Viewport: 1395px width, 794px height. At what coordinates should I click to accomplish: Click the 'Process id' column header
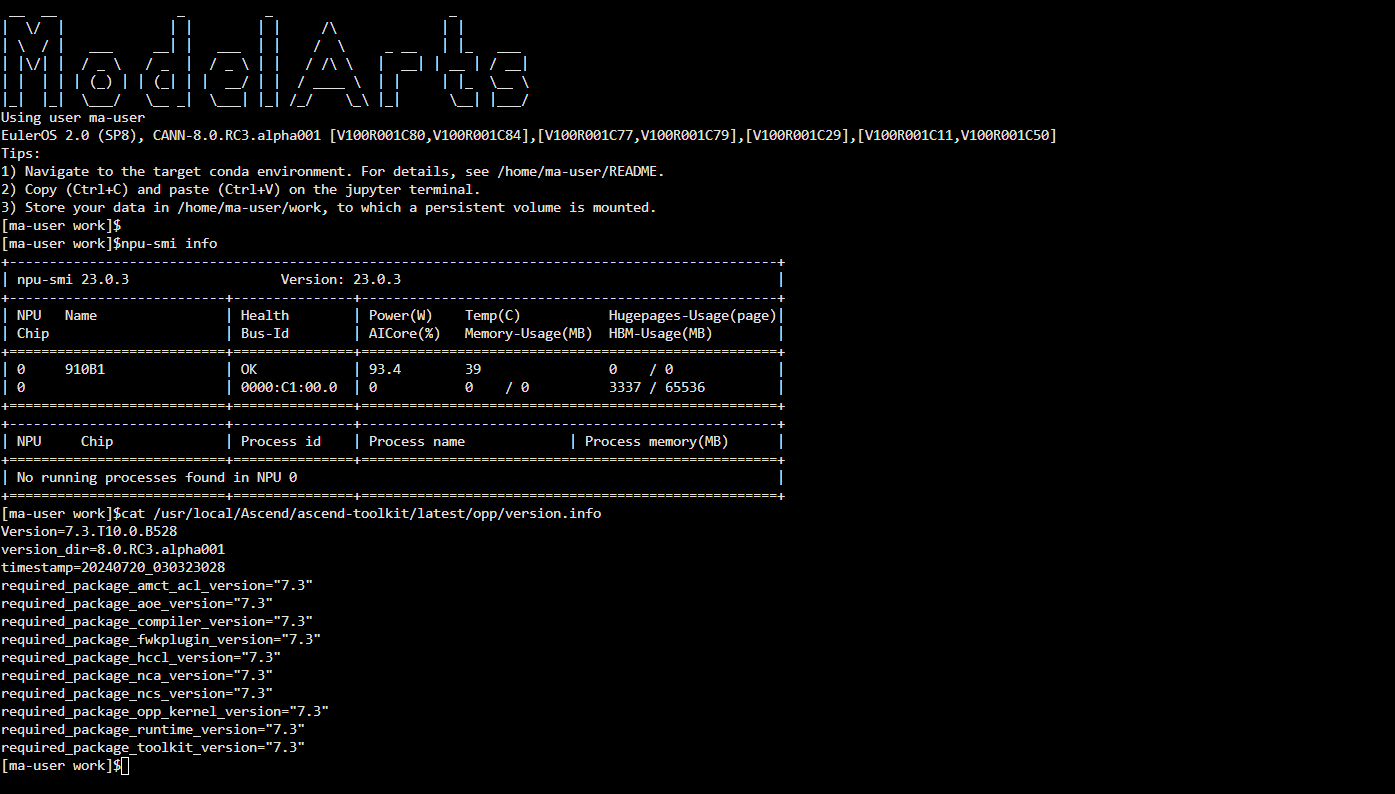pyautogui.click(x=281, y=441)
